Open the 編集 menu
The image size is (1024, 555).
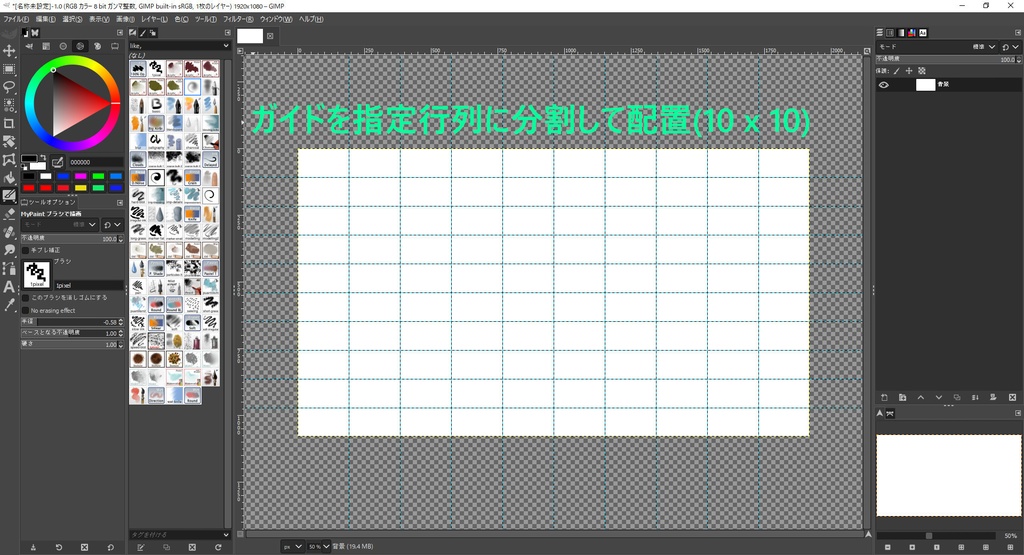coord(45,19)
